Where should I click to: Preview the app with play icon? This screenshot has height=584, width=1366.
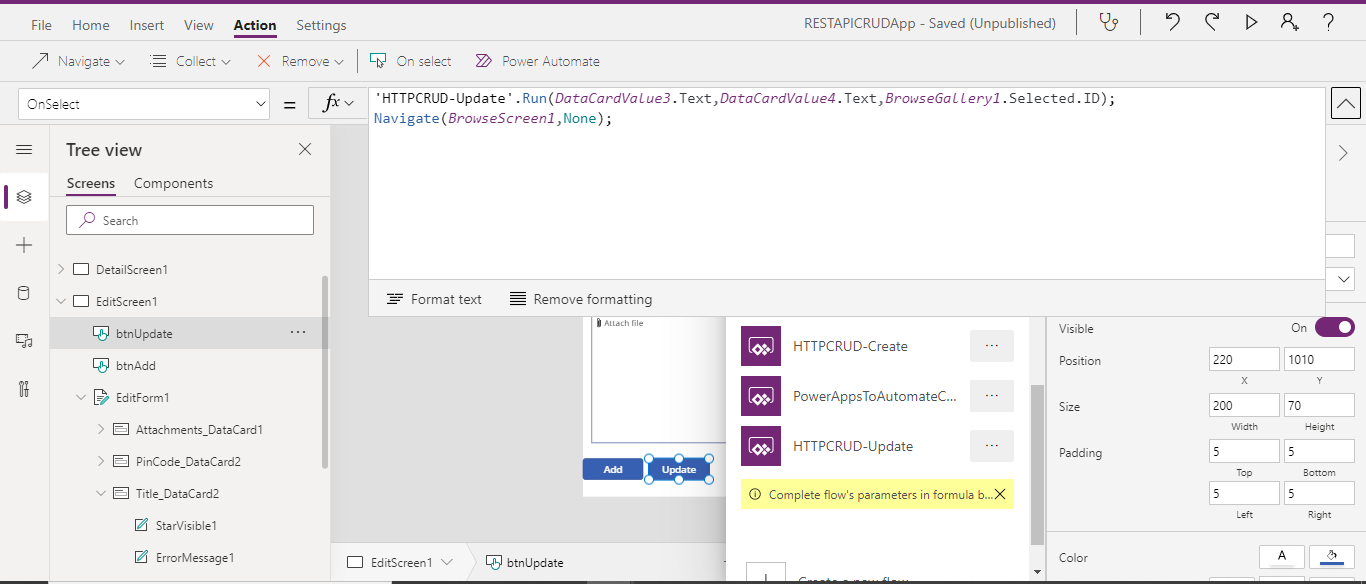1251,22
